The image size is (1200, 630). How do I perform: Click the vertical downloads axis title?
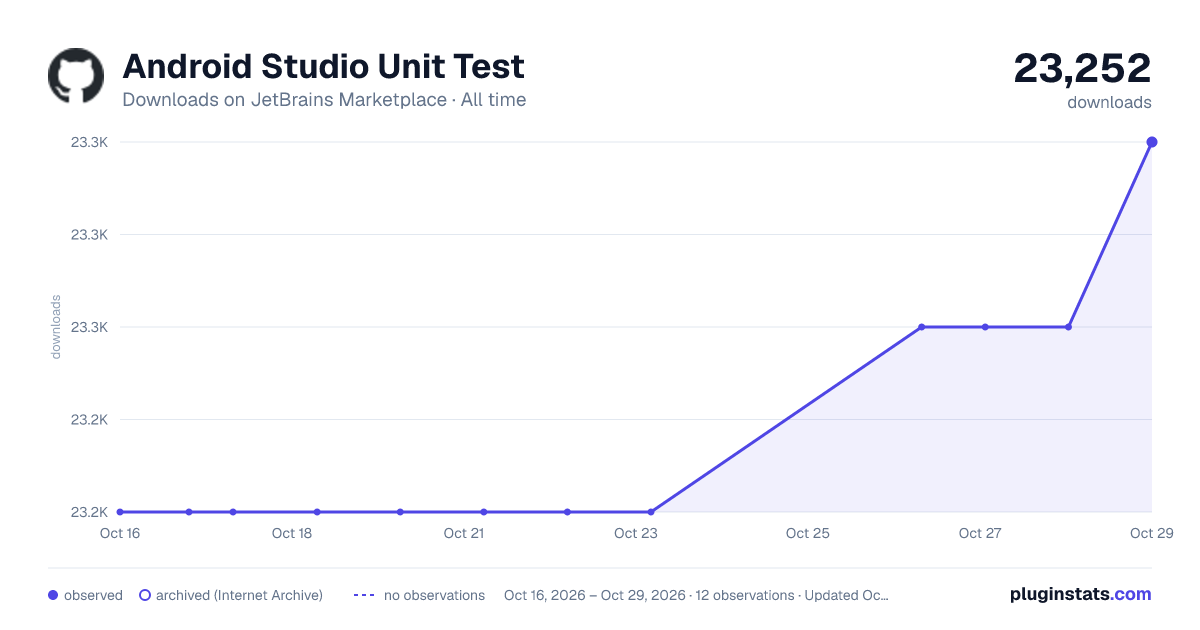56,327
